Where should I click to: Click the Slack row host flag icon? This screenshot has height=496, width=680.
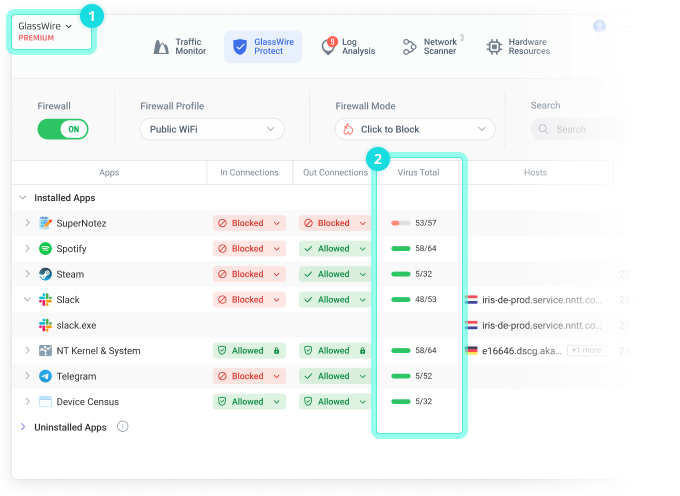coord(471,300)
